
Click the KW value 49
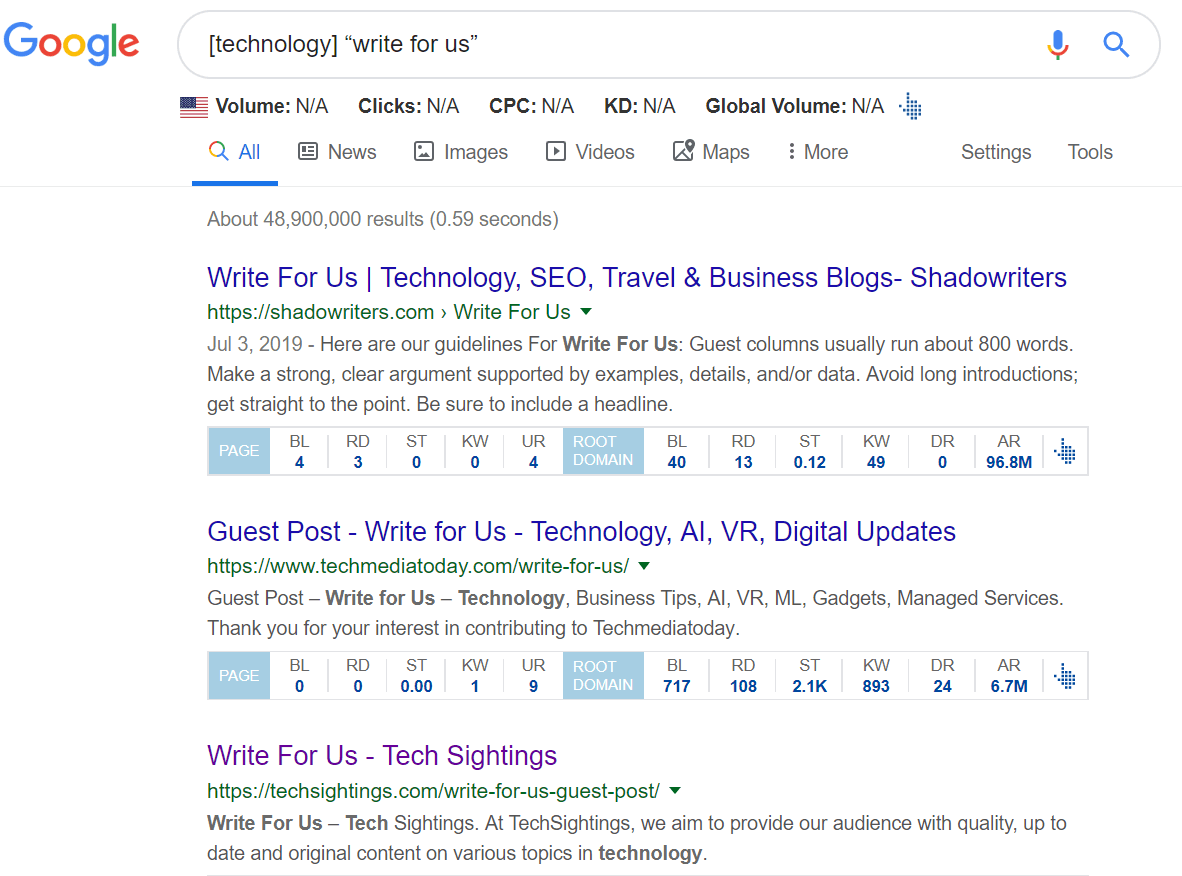tap(876, 462)
